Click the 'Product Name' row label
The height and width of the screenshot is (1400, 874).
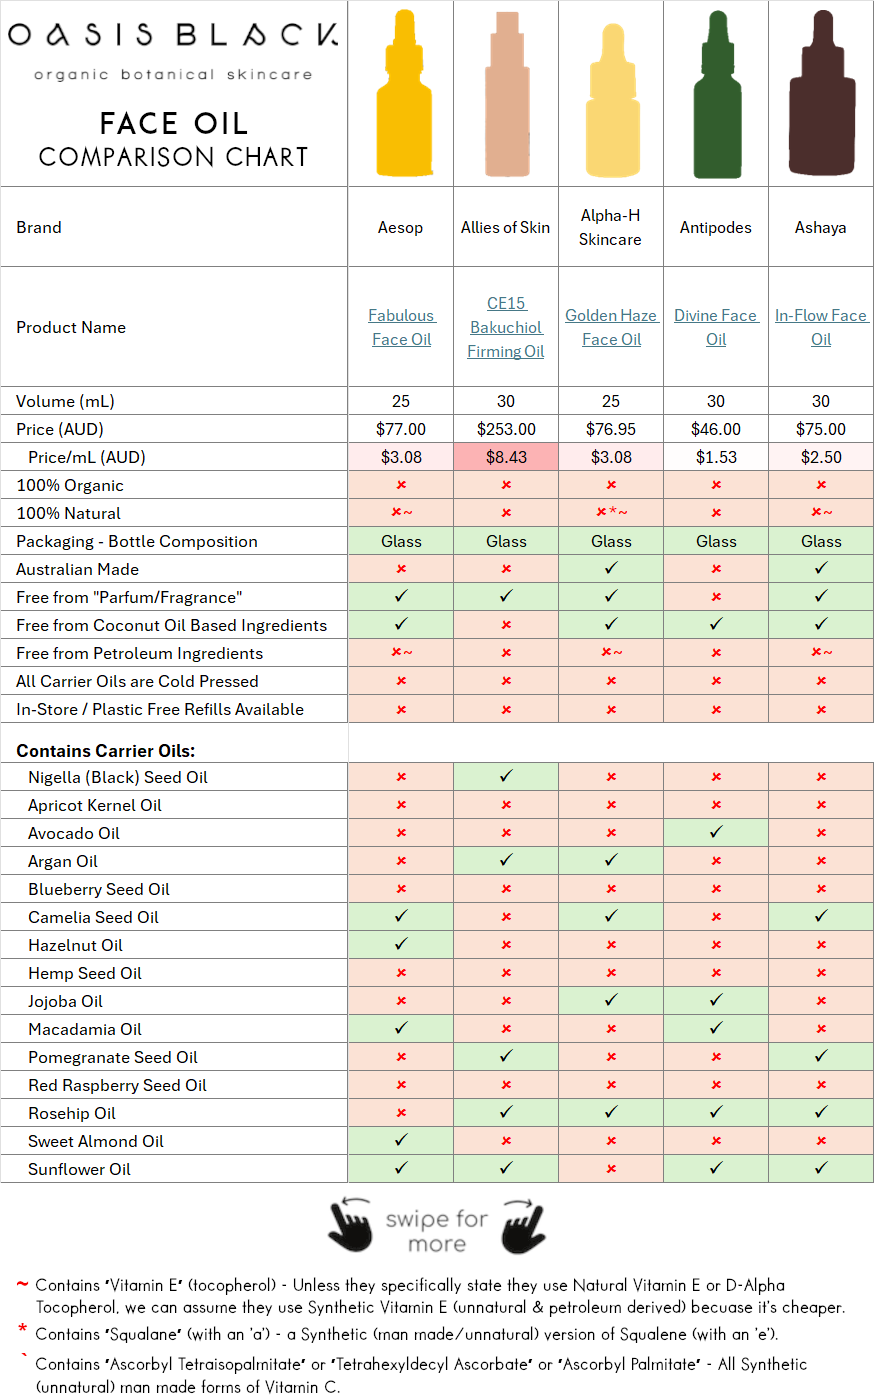(71, 327)
